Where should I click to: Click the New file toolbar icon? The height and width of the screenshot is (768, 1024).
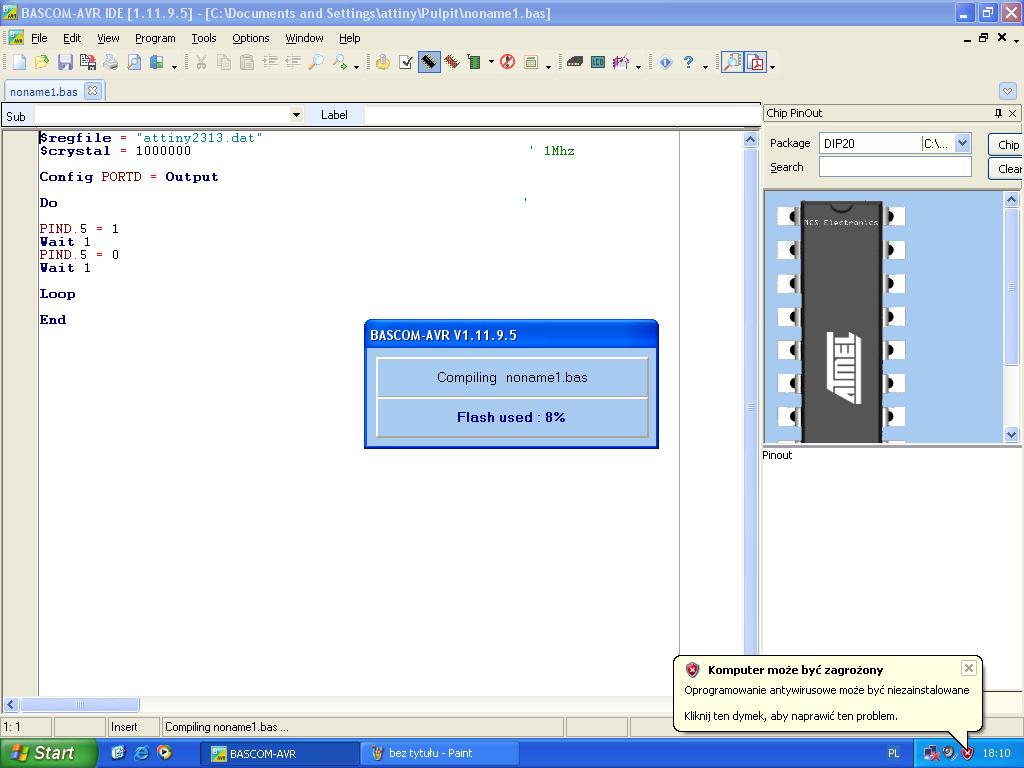pos(19,62)
